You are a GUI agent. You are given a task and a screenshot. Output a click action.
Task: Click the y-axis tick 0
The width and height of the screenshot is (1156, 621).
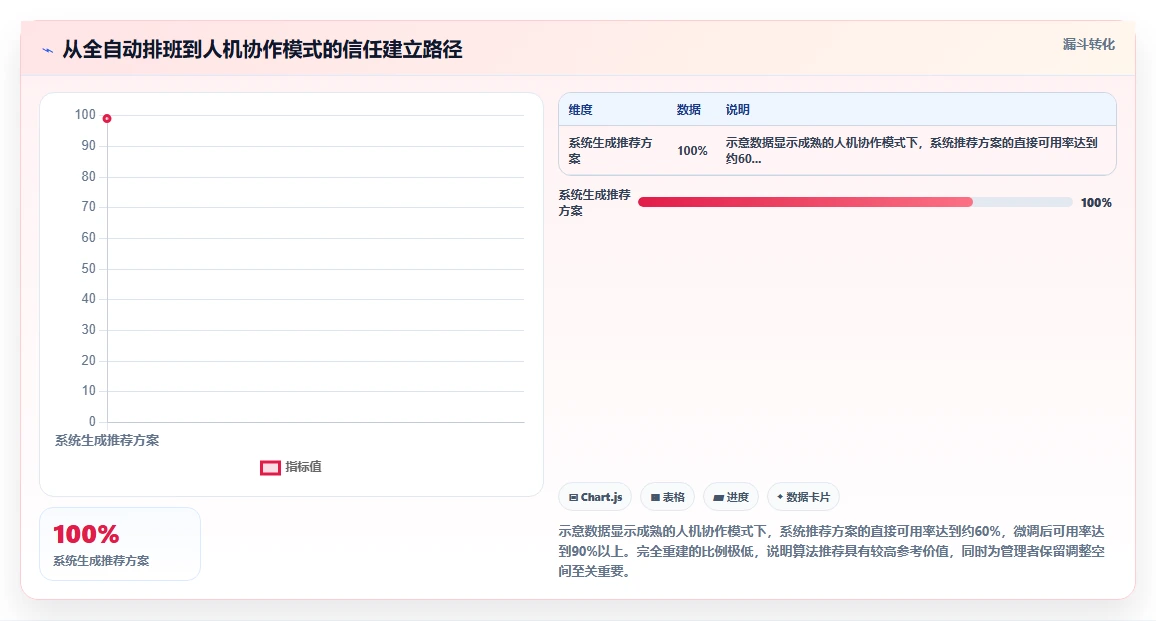click(x=92, y=422)
